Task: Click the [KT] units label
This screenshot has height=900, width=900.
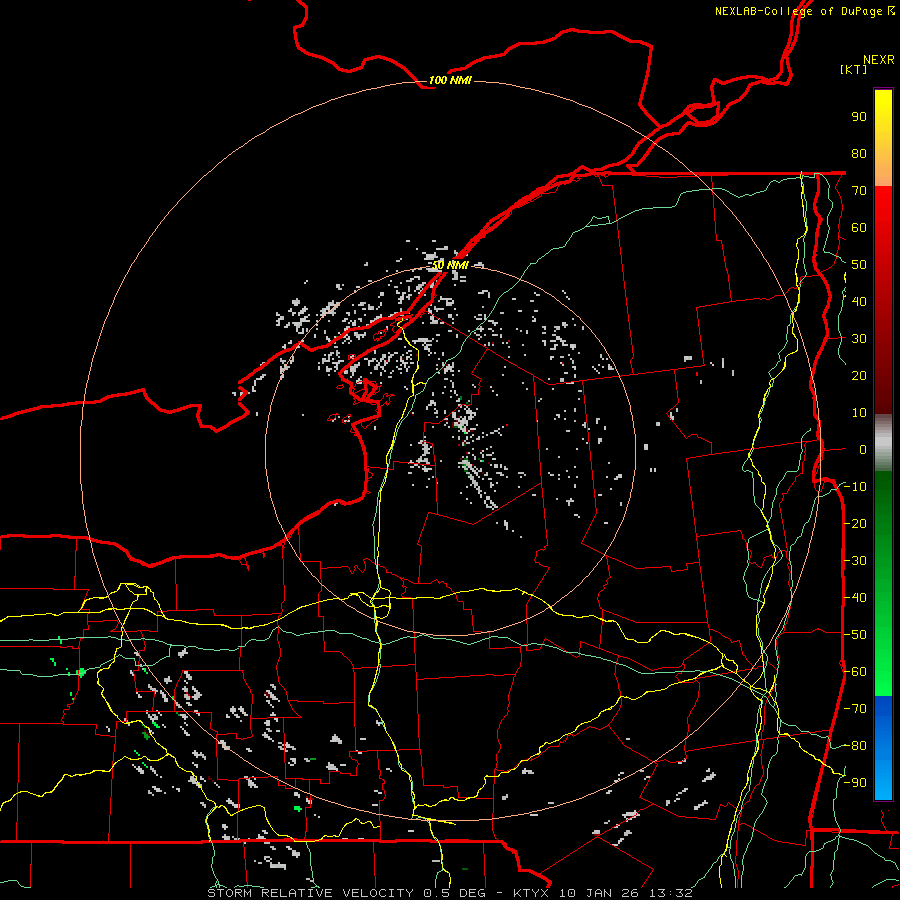Action: pos(854,69)
